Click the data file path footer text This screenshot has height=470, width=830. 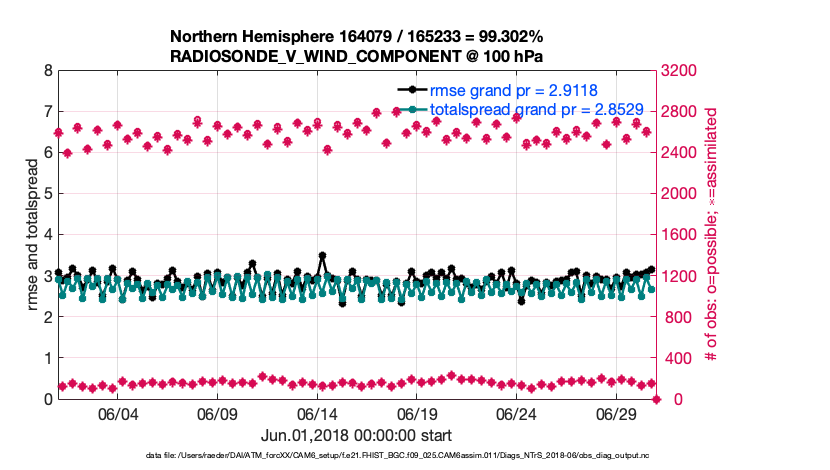pos(398,455)
